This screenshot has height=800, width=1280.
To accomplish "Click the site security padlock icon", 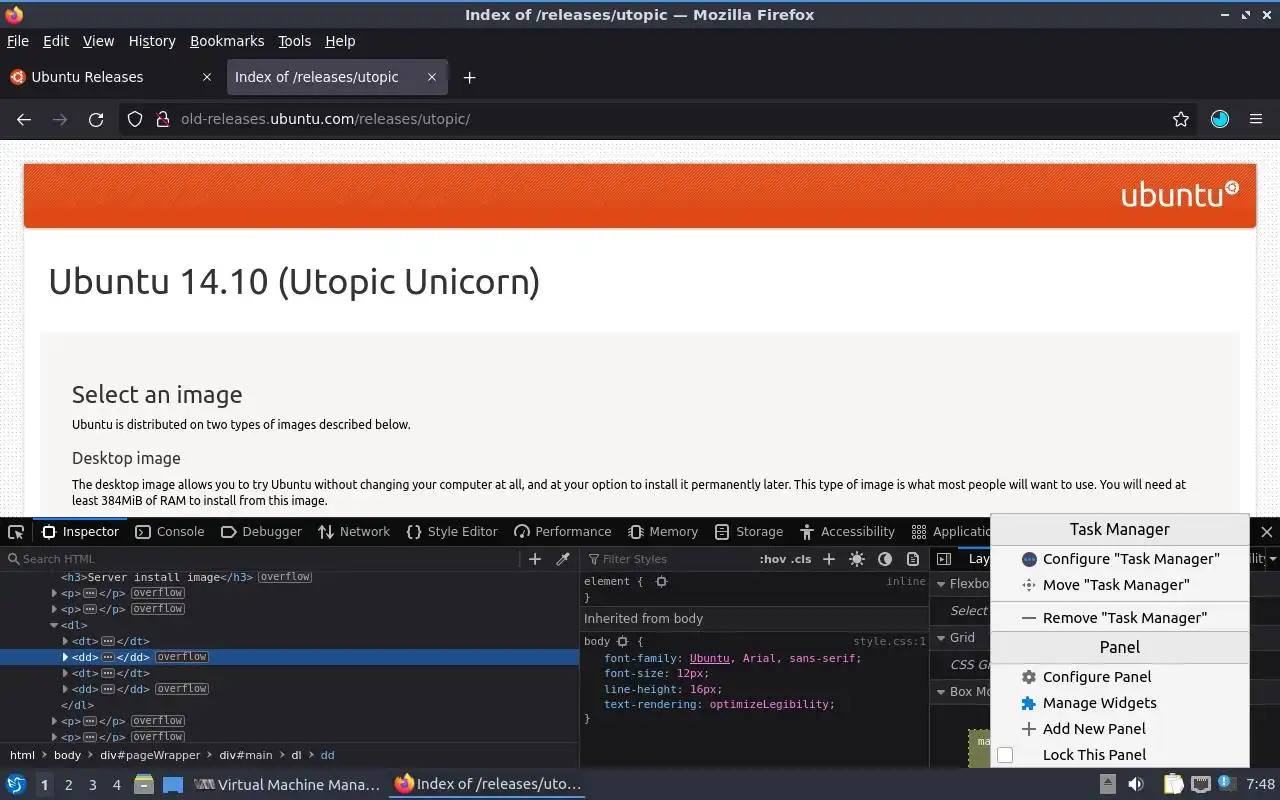I will (x=162, y=119).
